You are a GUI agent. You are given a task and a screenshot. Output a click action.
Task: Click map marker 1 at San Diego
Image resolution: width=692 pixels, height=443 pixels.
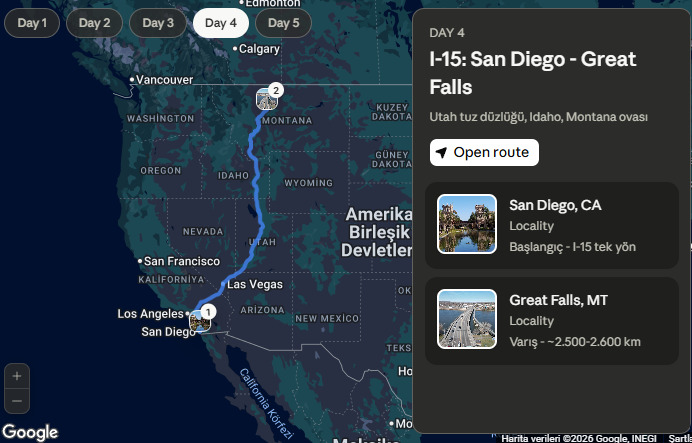200,320
